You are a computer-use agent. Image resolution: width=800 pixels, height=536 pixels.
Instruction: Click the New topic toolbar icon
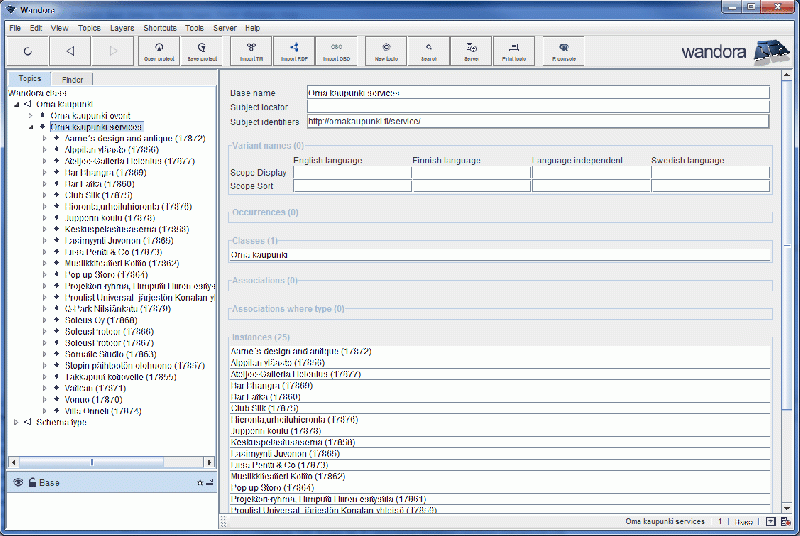(x=386, y=49)
